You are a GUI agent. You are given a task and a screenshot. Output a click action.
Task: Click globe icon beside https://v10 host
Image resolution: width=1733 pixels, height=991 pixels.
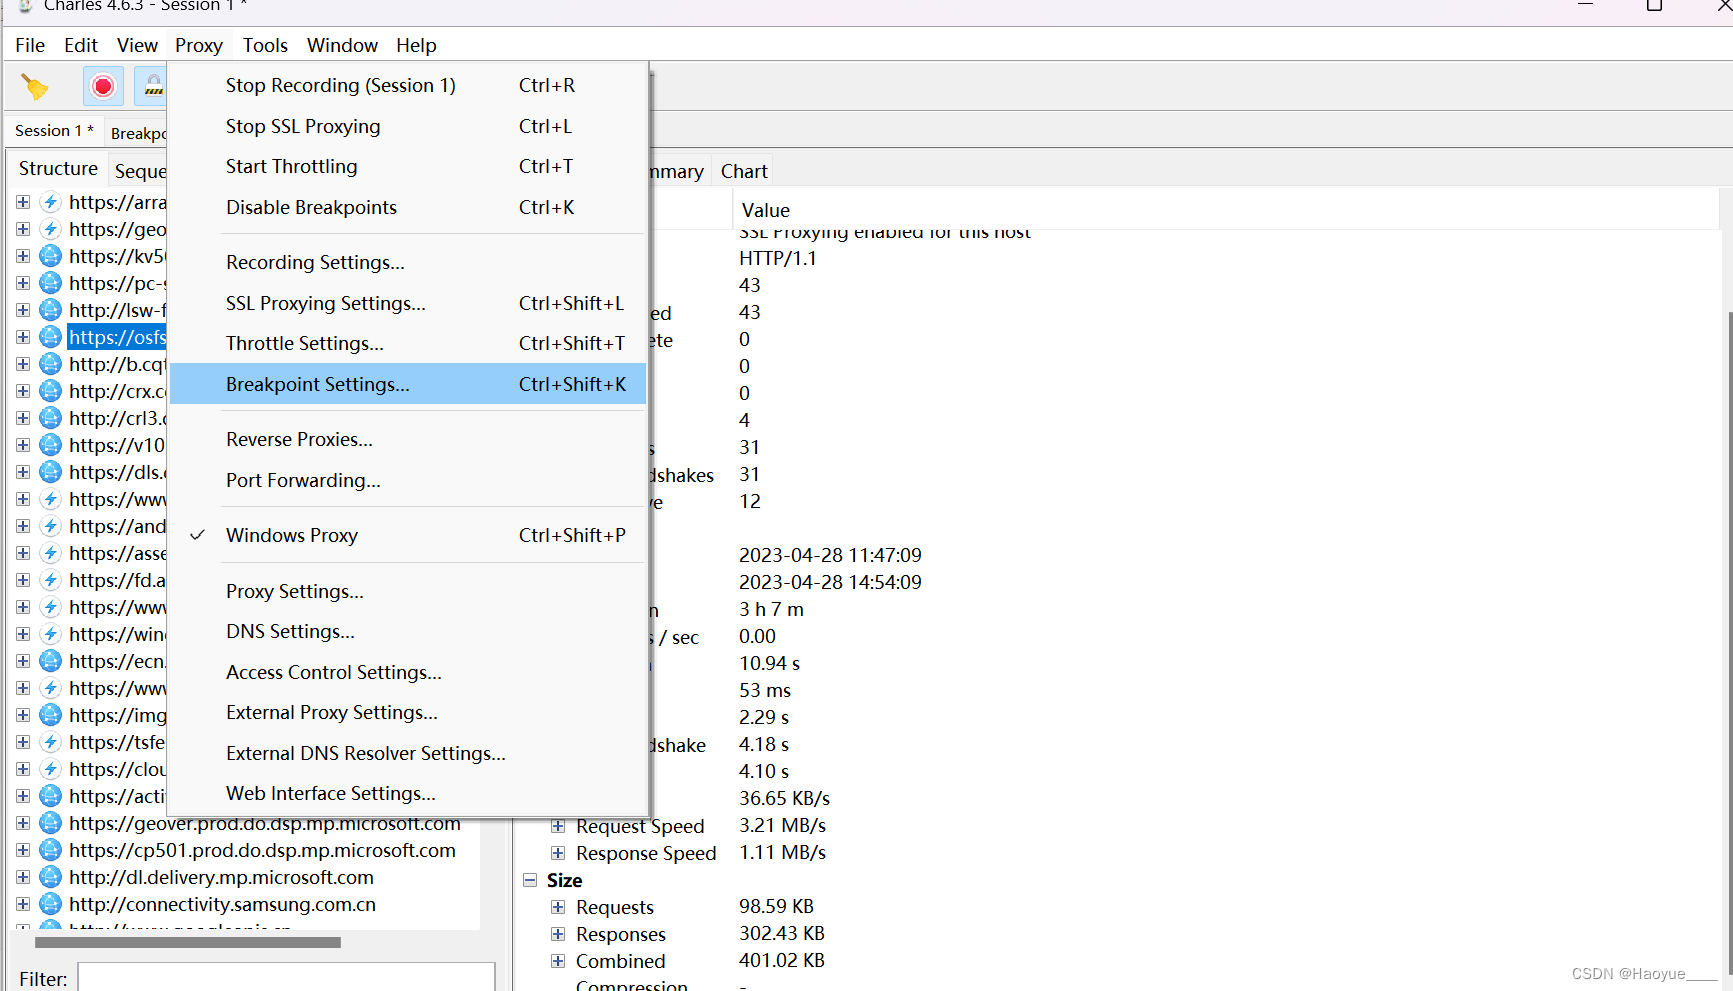click(50, 445)
